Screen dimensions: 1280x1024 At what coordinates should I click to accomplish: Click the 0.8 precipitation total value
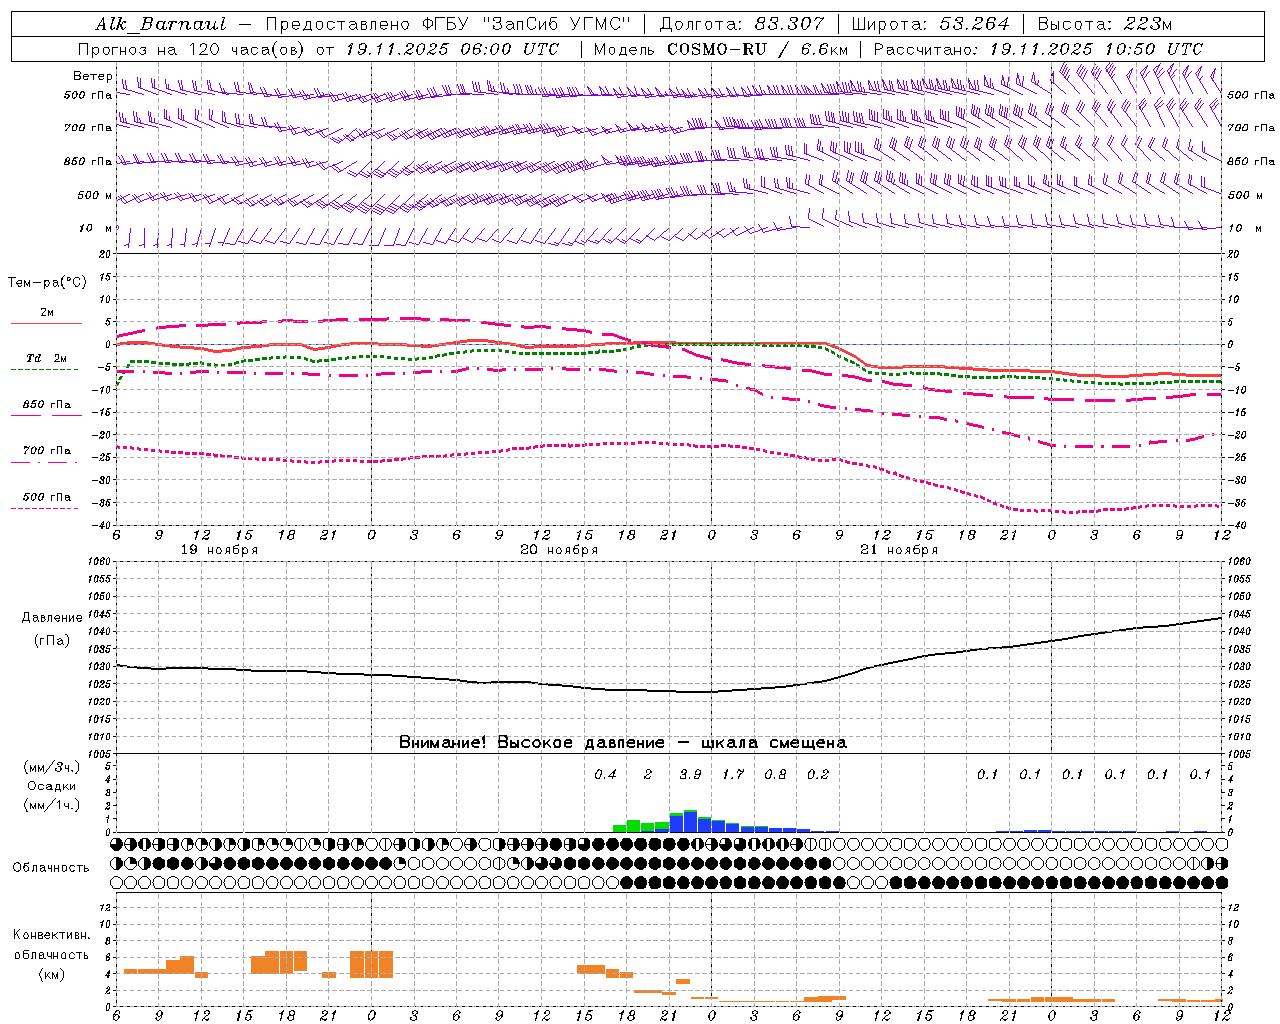[x=775, y=775]
